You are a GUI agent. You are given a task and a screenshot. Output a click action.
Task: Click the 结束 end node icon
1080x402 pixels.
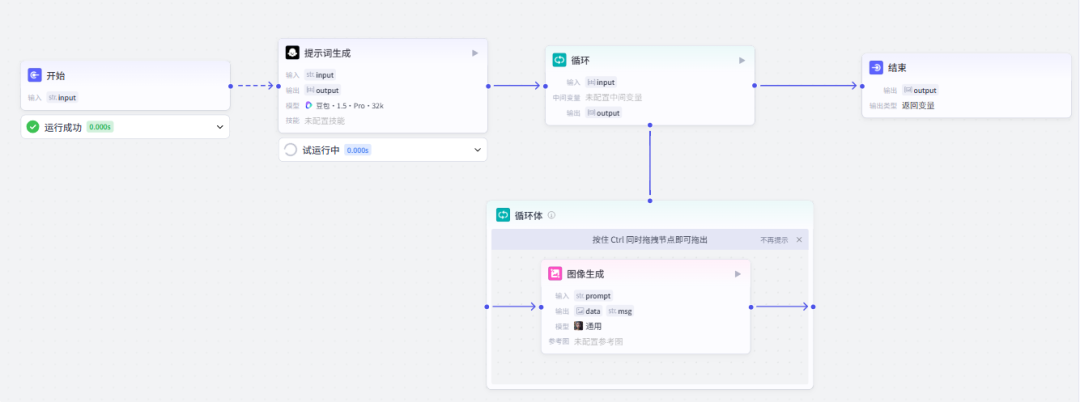[876, 68]
